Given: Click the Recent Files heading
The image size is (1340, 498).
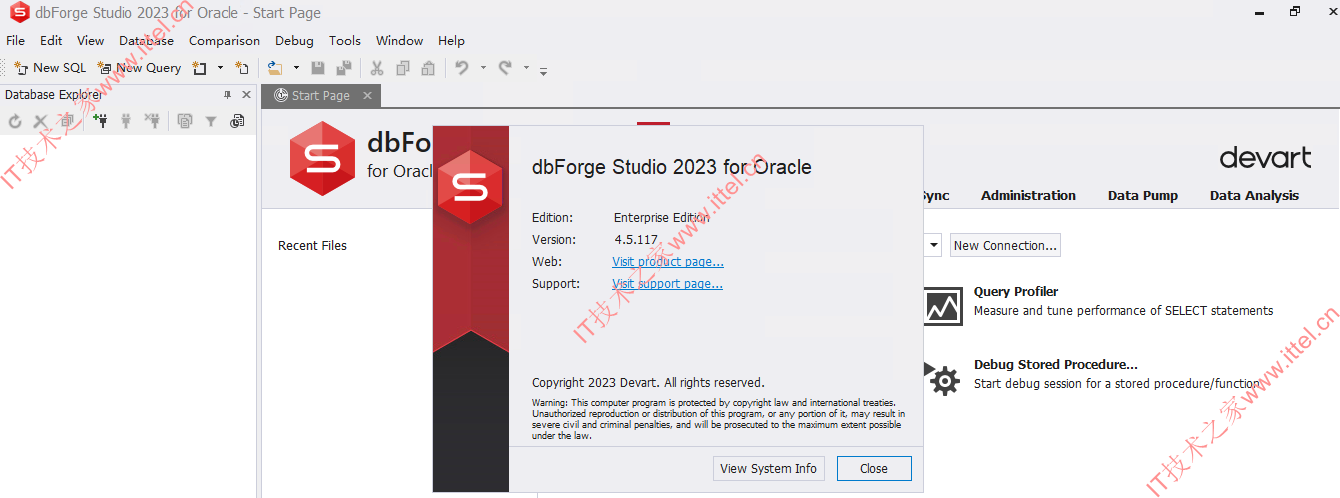Looking at the screenshot, I should (x=312, y=246).
